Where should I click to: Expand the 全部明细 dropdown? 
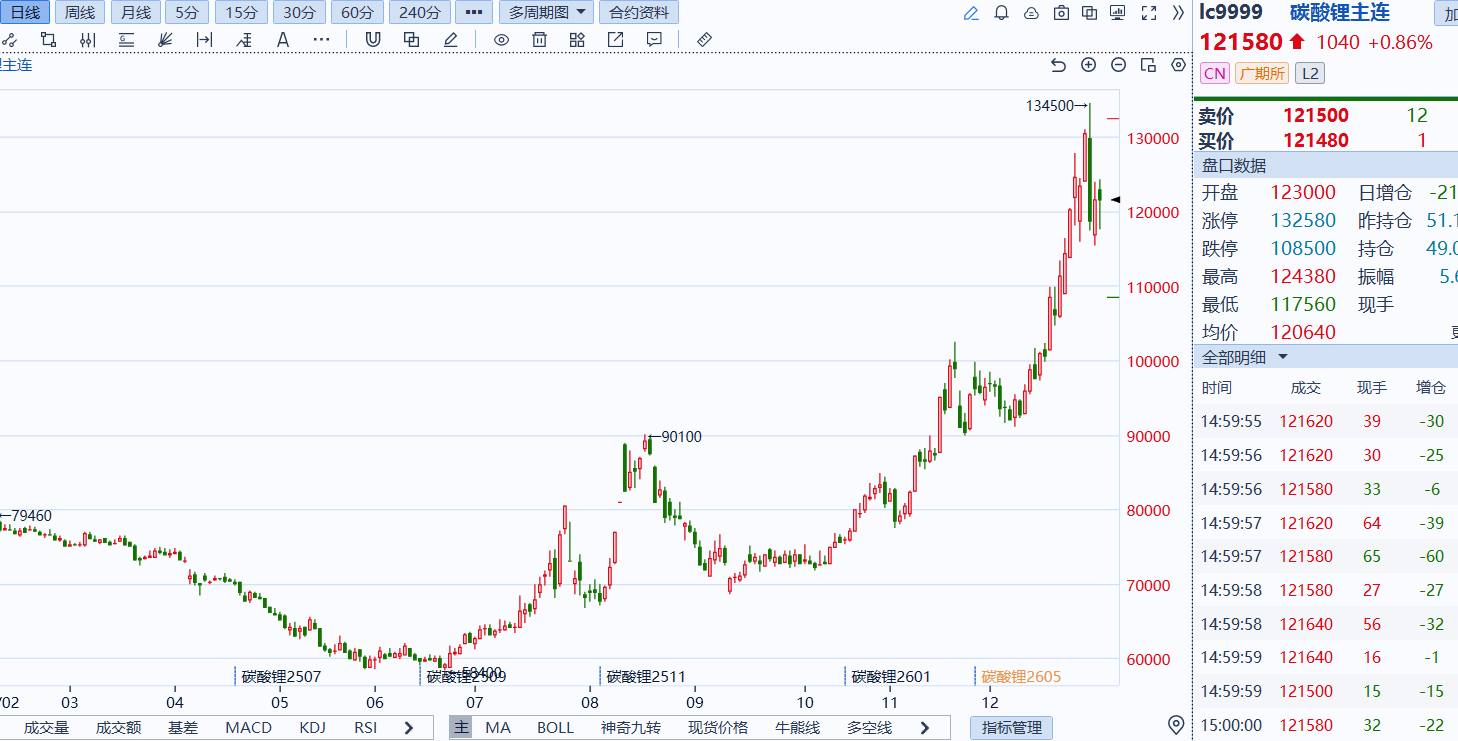(x=1245, y=357)
